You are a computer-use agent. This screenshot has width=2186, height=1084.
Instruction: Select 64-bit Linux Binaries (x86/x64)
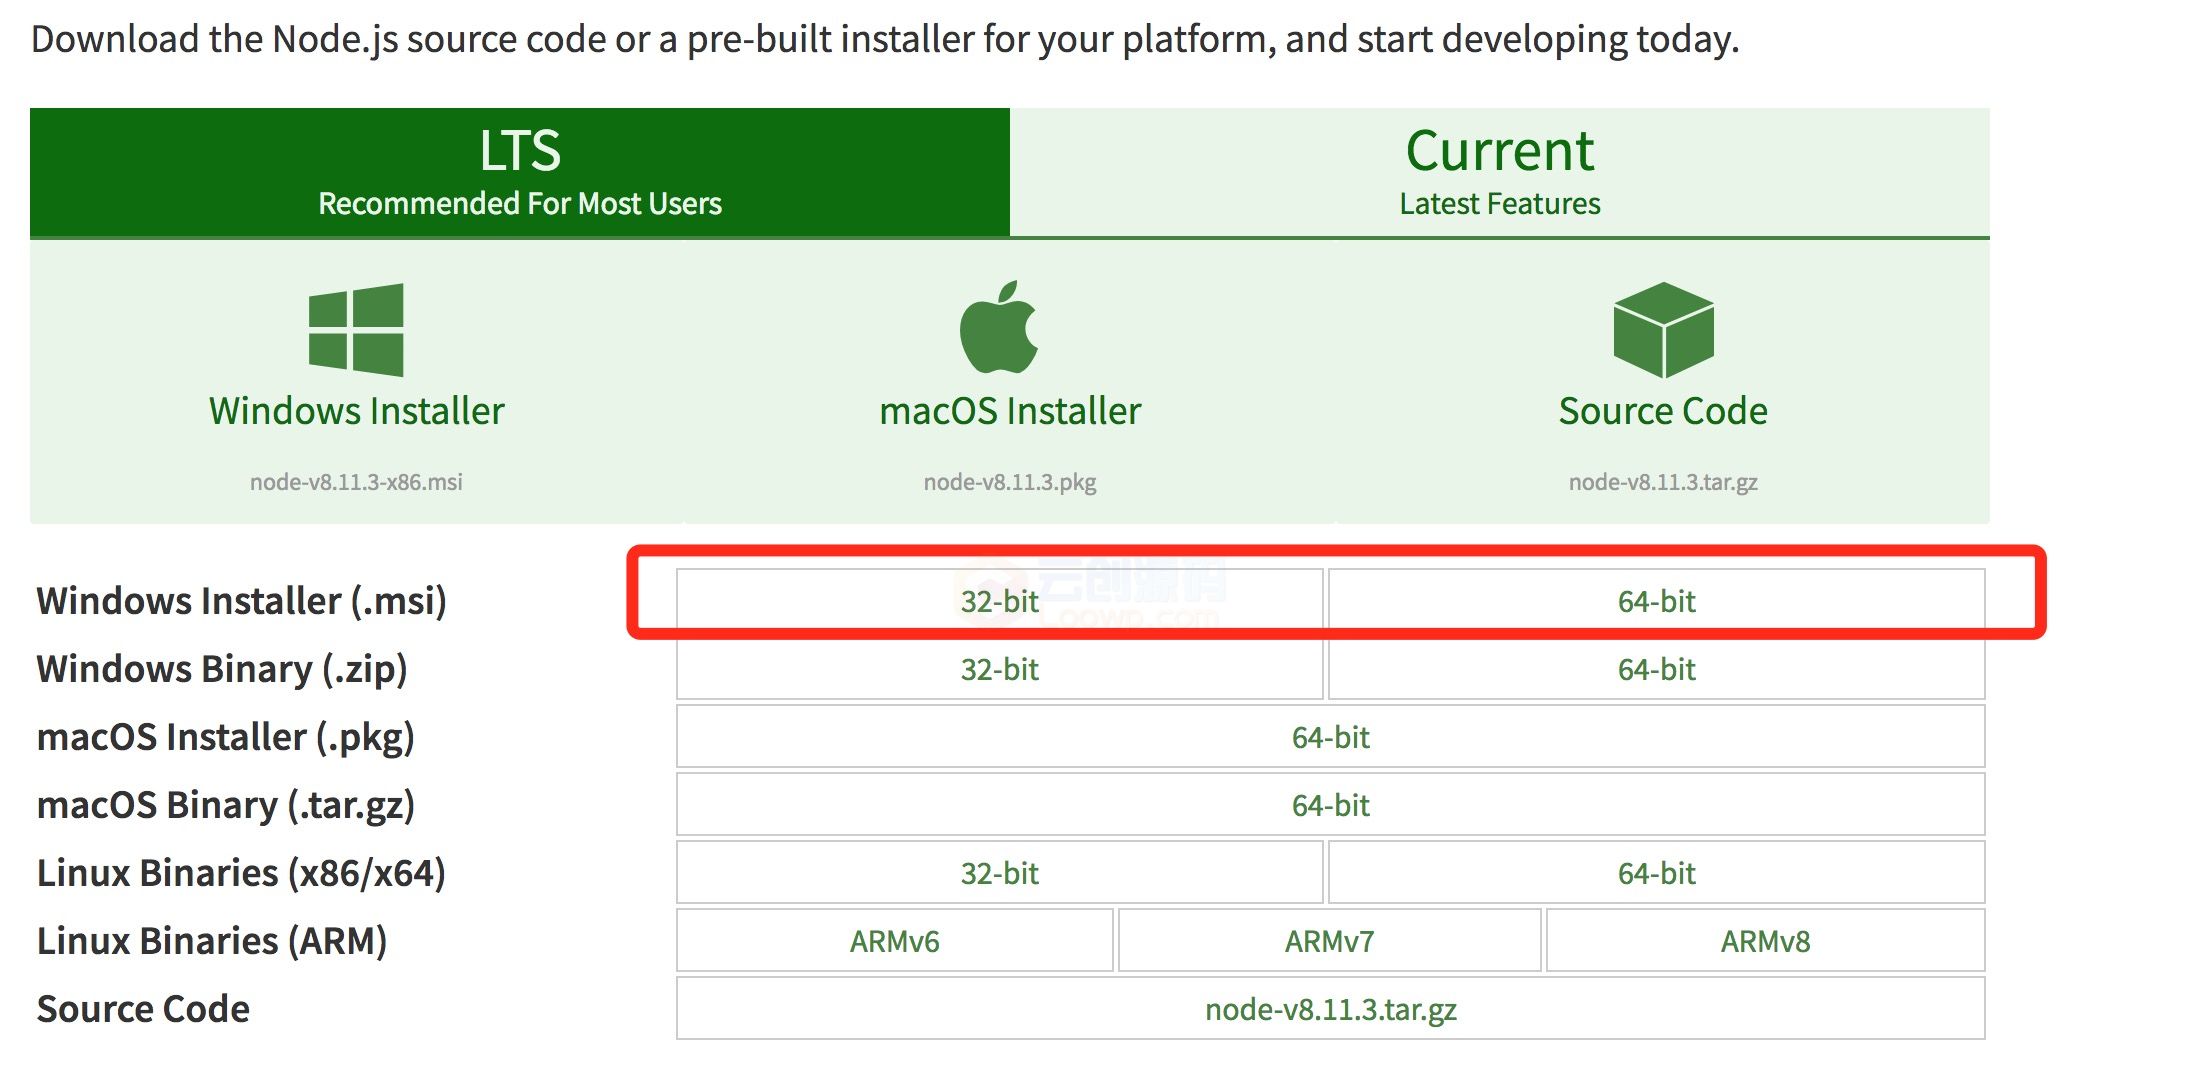[x=1657, y=873]
